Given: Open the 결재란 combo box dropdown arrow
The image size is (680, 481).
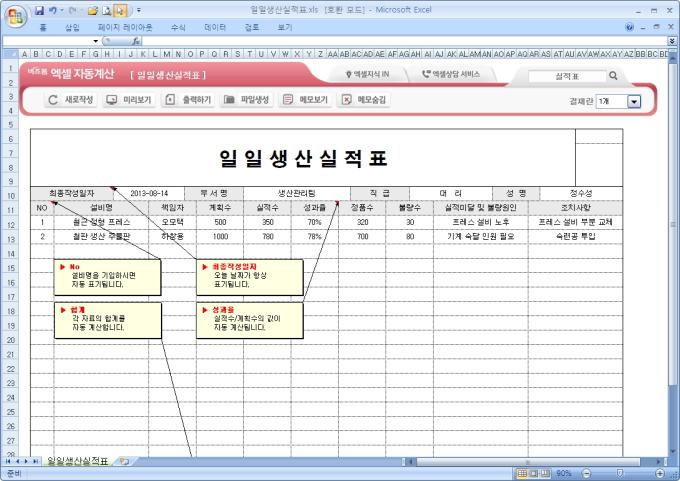Looking at the screenshot, I should [634, 101].
